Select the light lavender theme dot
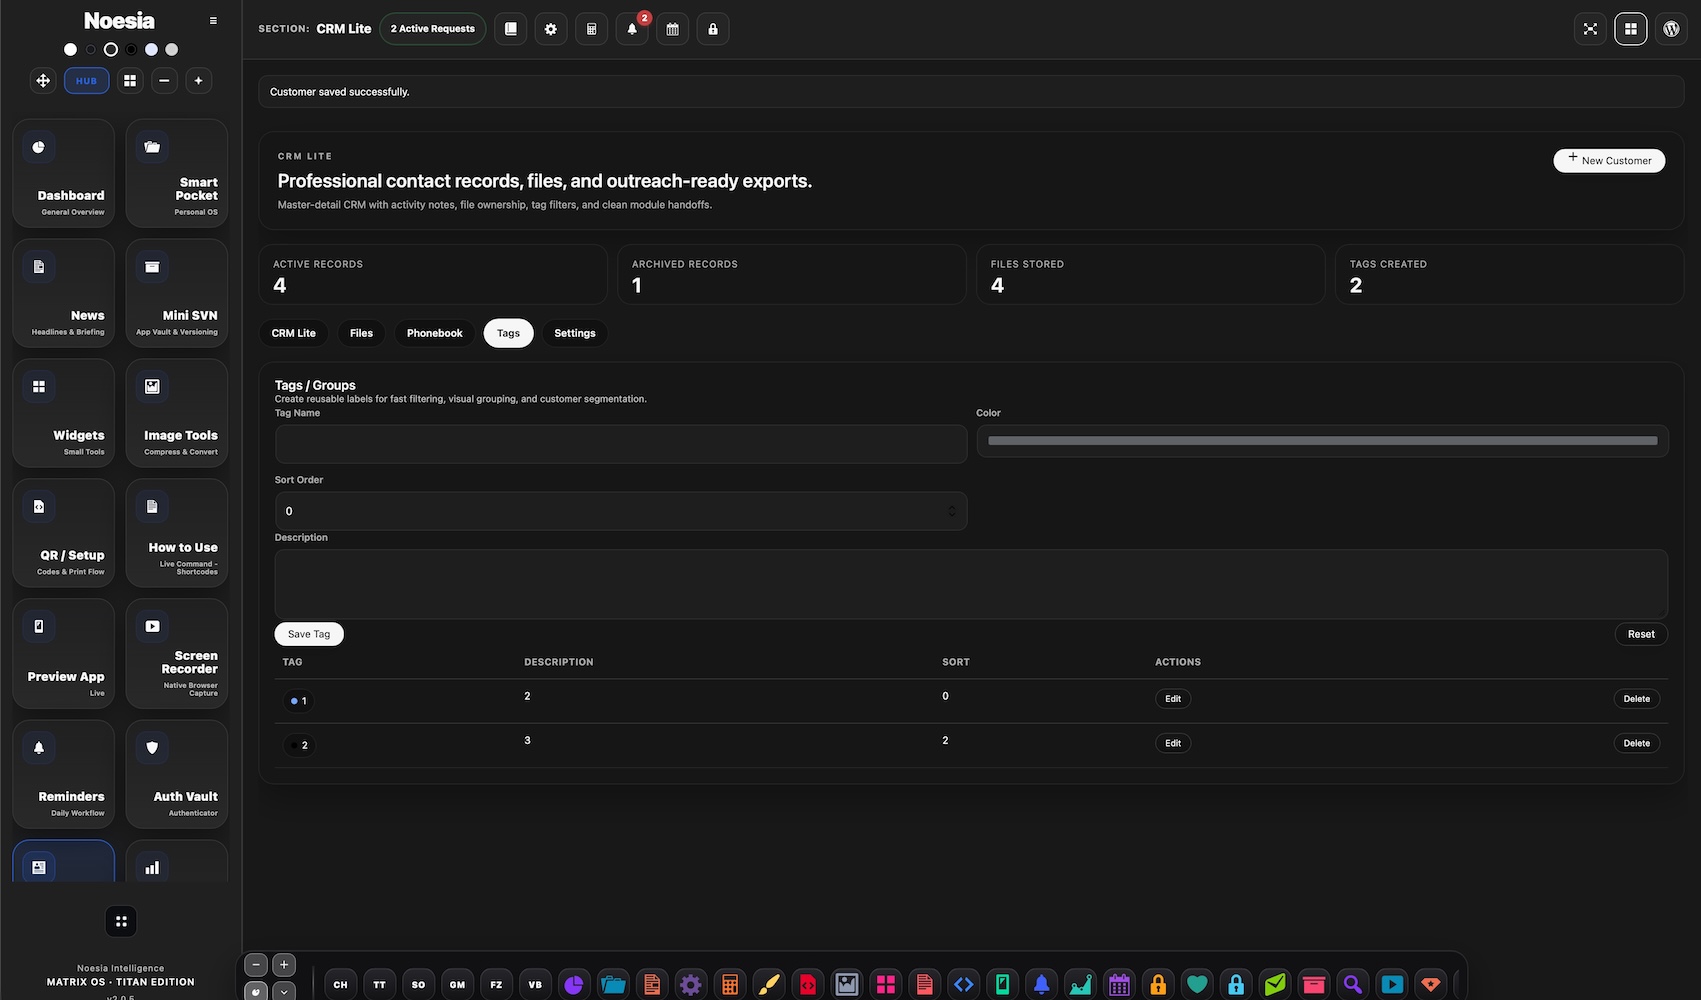 click(151, 49)
